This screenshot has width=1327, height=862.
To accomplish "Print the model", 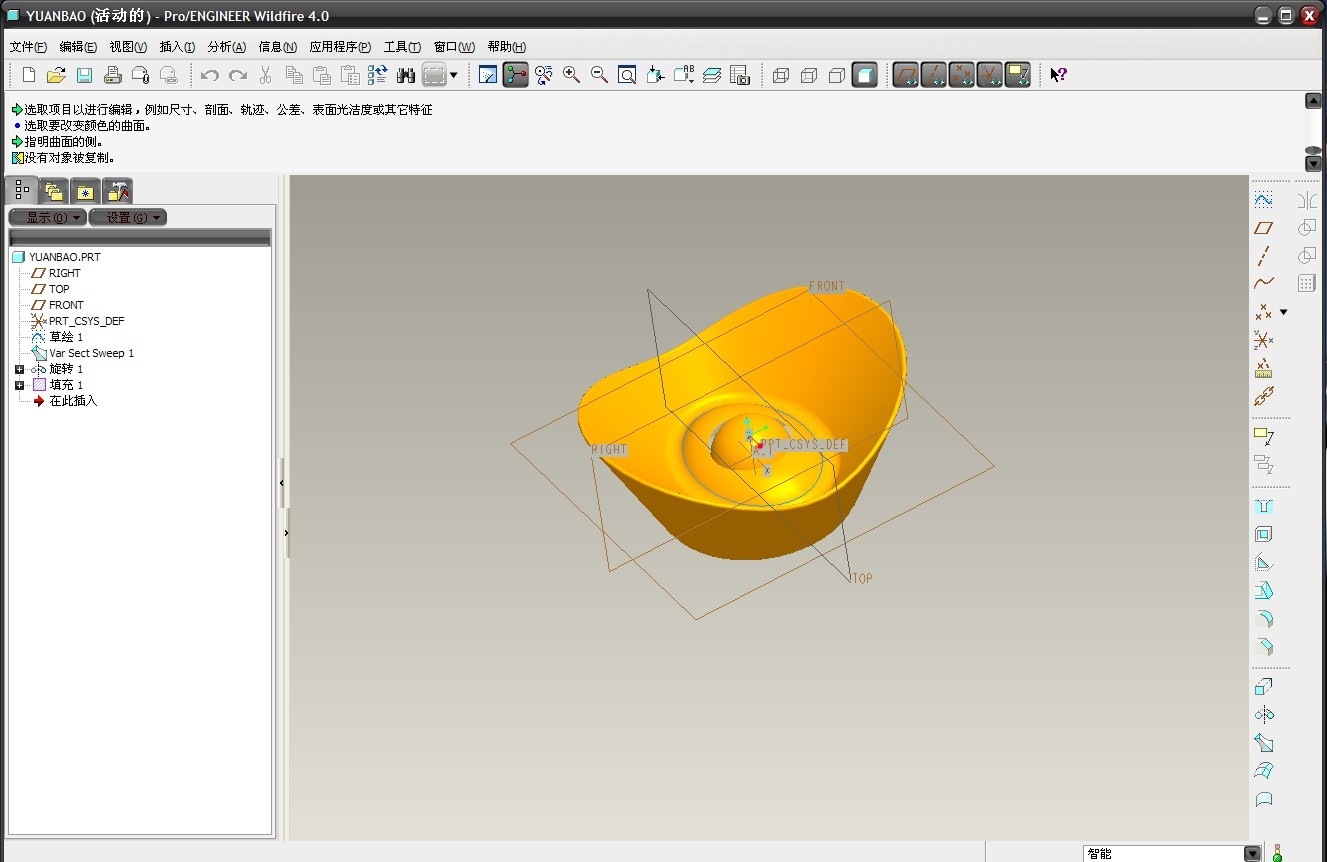I will click(x=113, y=75).
